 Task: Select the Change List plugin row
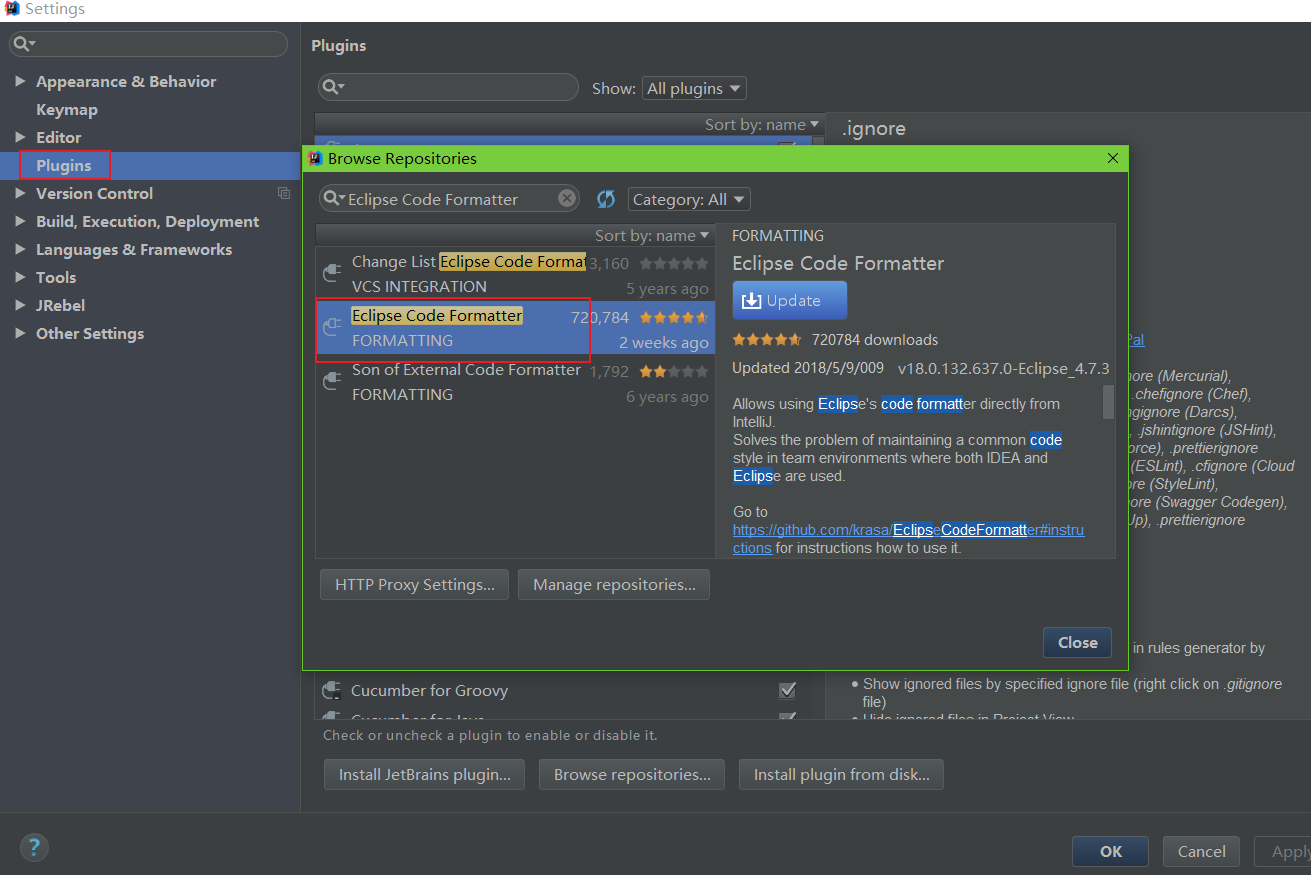[515, 274]
